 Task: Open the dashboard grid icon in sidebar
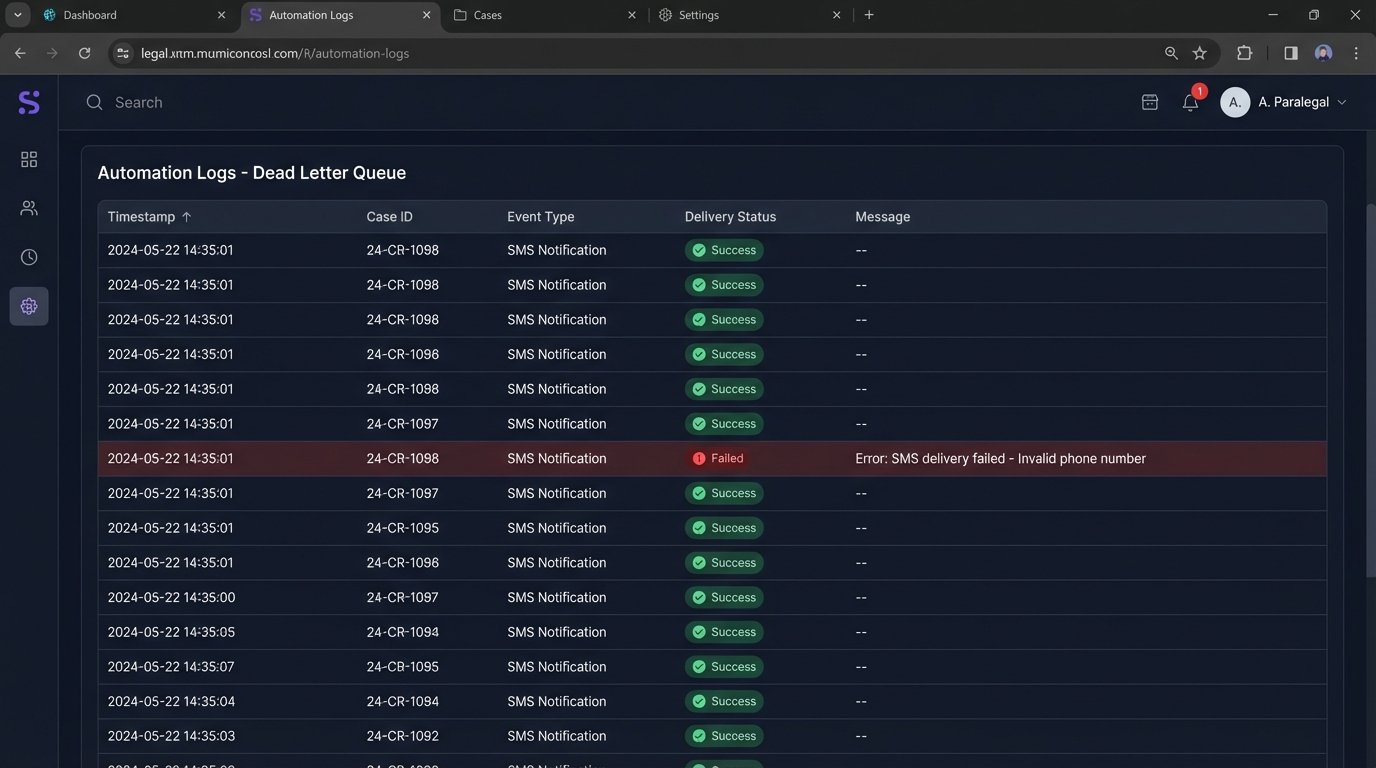click(x=29, y=160)
